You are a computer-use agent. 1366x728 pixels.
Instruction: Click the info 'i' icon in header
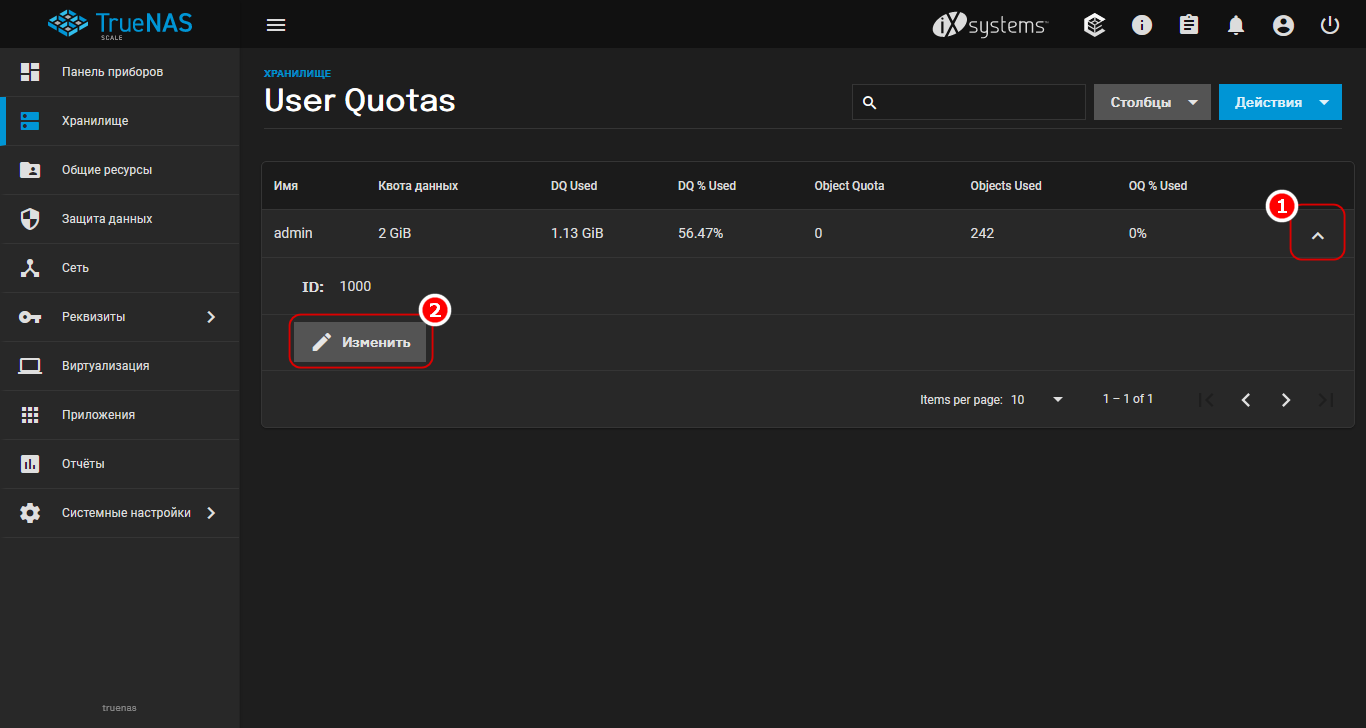coord(1142,25)
